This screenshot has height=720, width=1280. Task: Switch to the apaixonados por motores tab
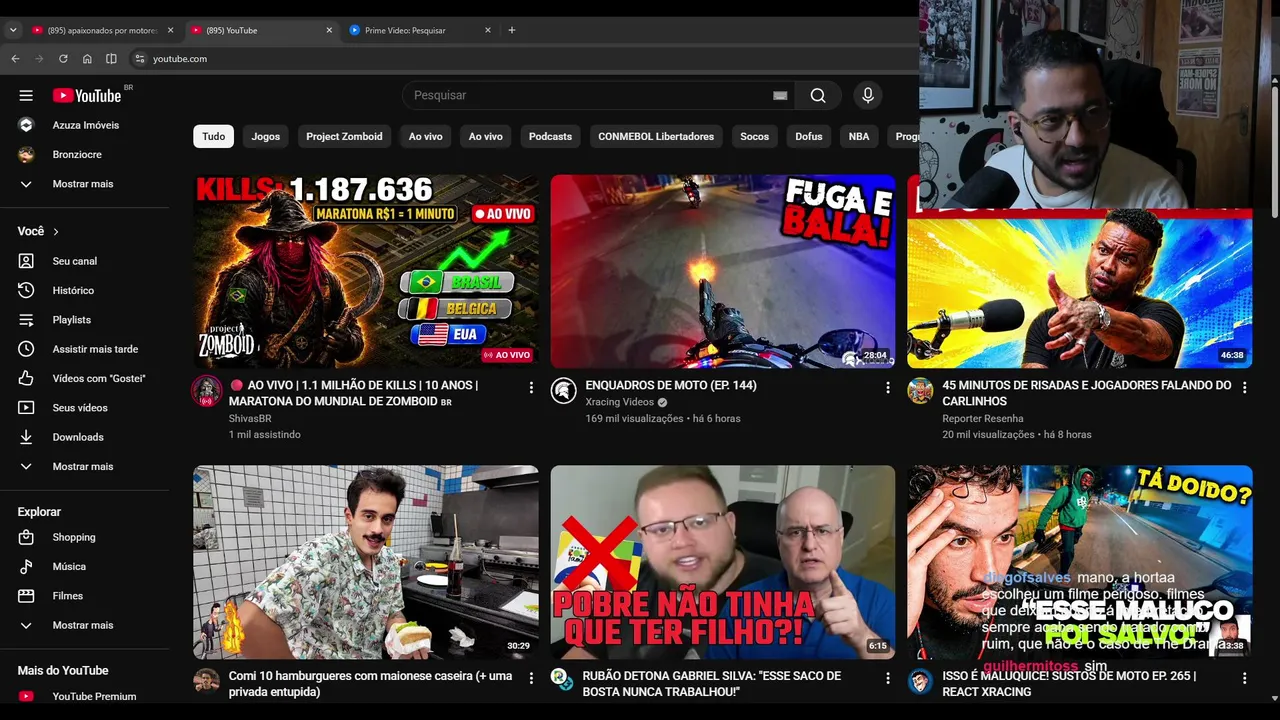click(x=102, y=30)
